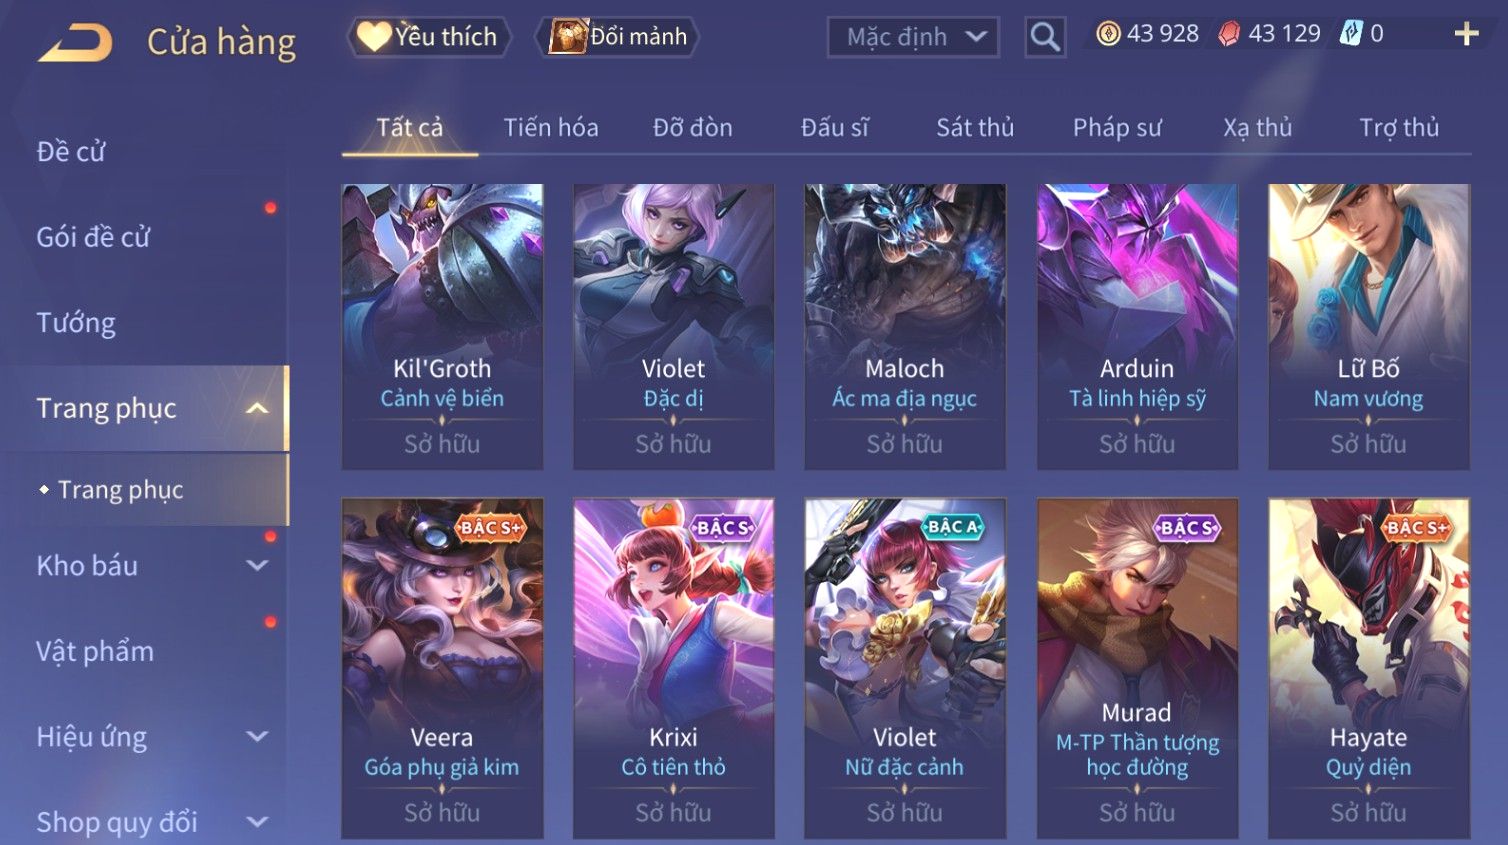Select the Xạ thủ tab
This screenshot has height=845, width=1508.
pos(1258,127)
